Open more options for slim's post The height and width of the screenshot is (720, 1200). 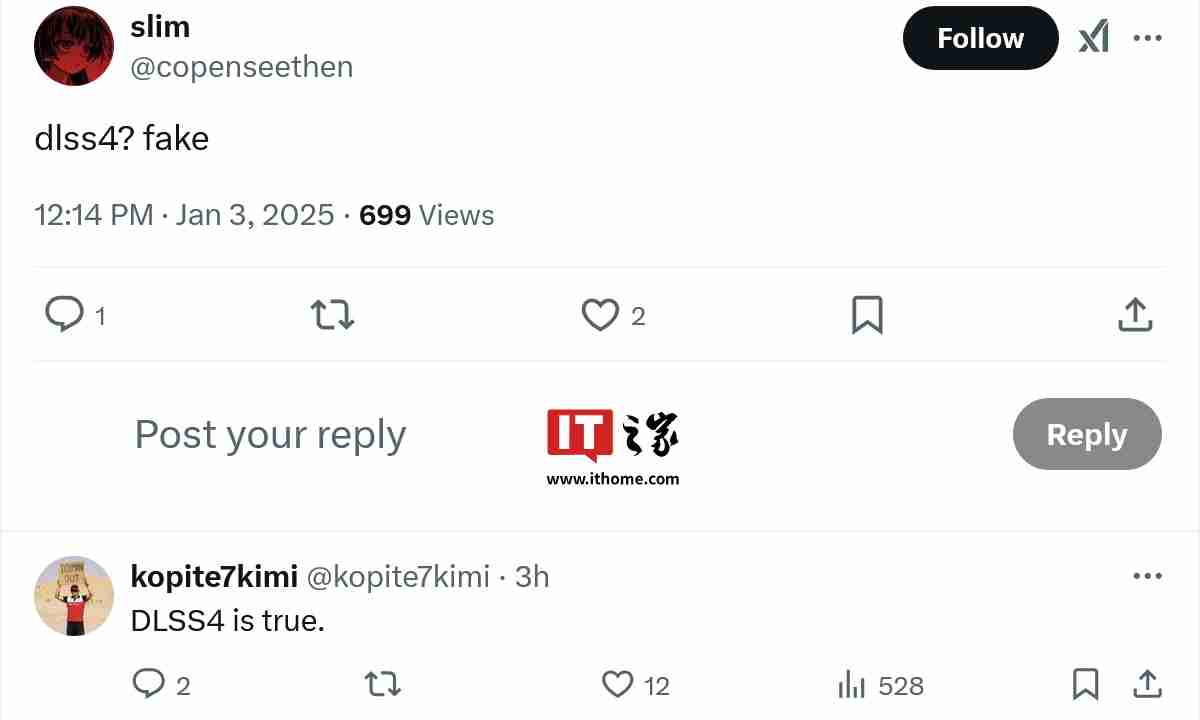1147,39
